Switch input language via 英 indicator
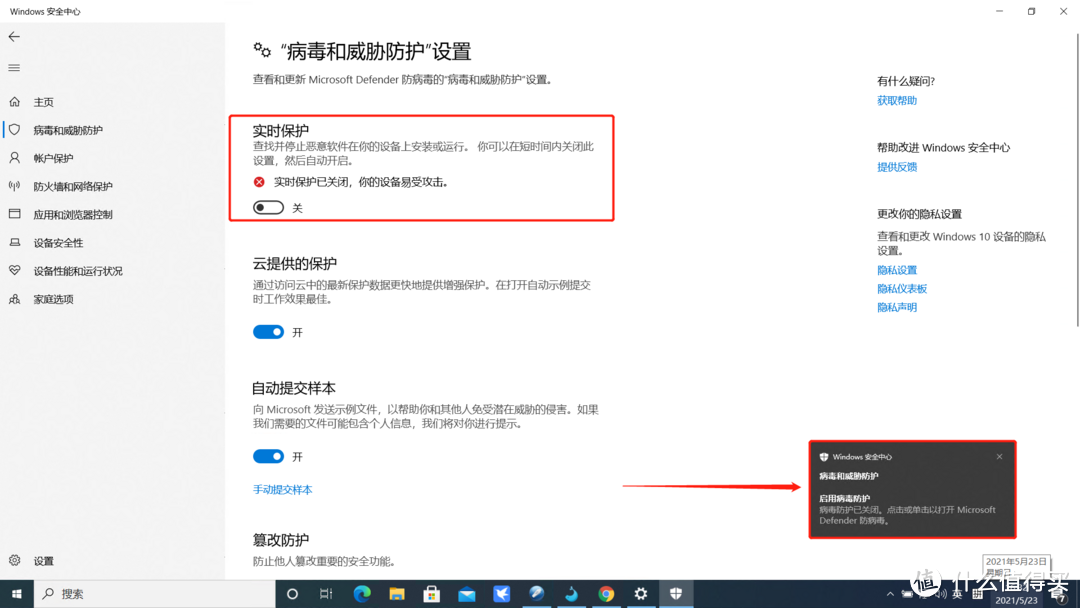The image size is (1080, 608). pos(957,593)
